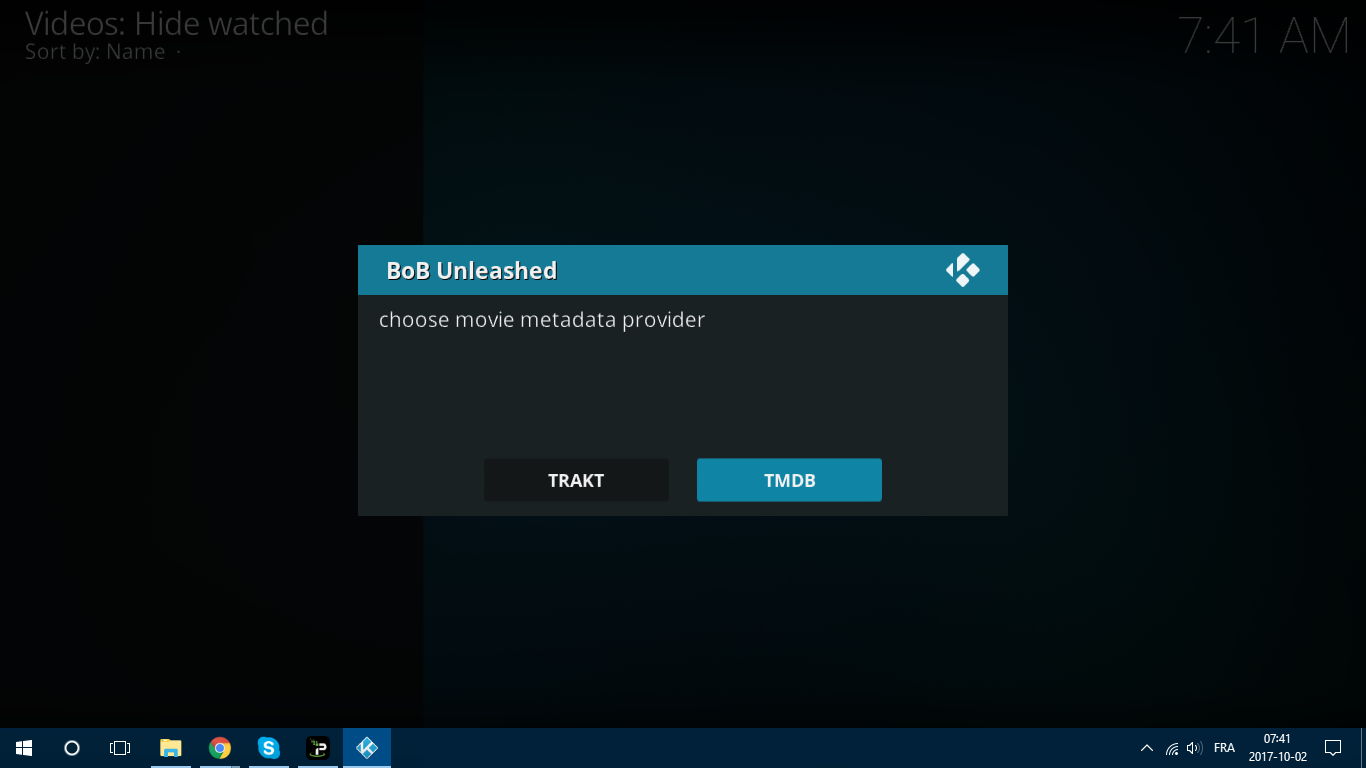Click the Videos: Hide watched heading
This screenshot has width=1366, height=768.
coord(176,24)
